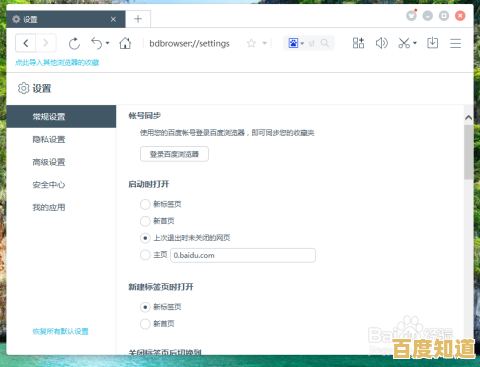Open the Baidu paw search engine selector
Image resolution: width=480 pixels, height=367 pixels.
(x=296, y=43)
